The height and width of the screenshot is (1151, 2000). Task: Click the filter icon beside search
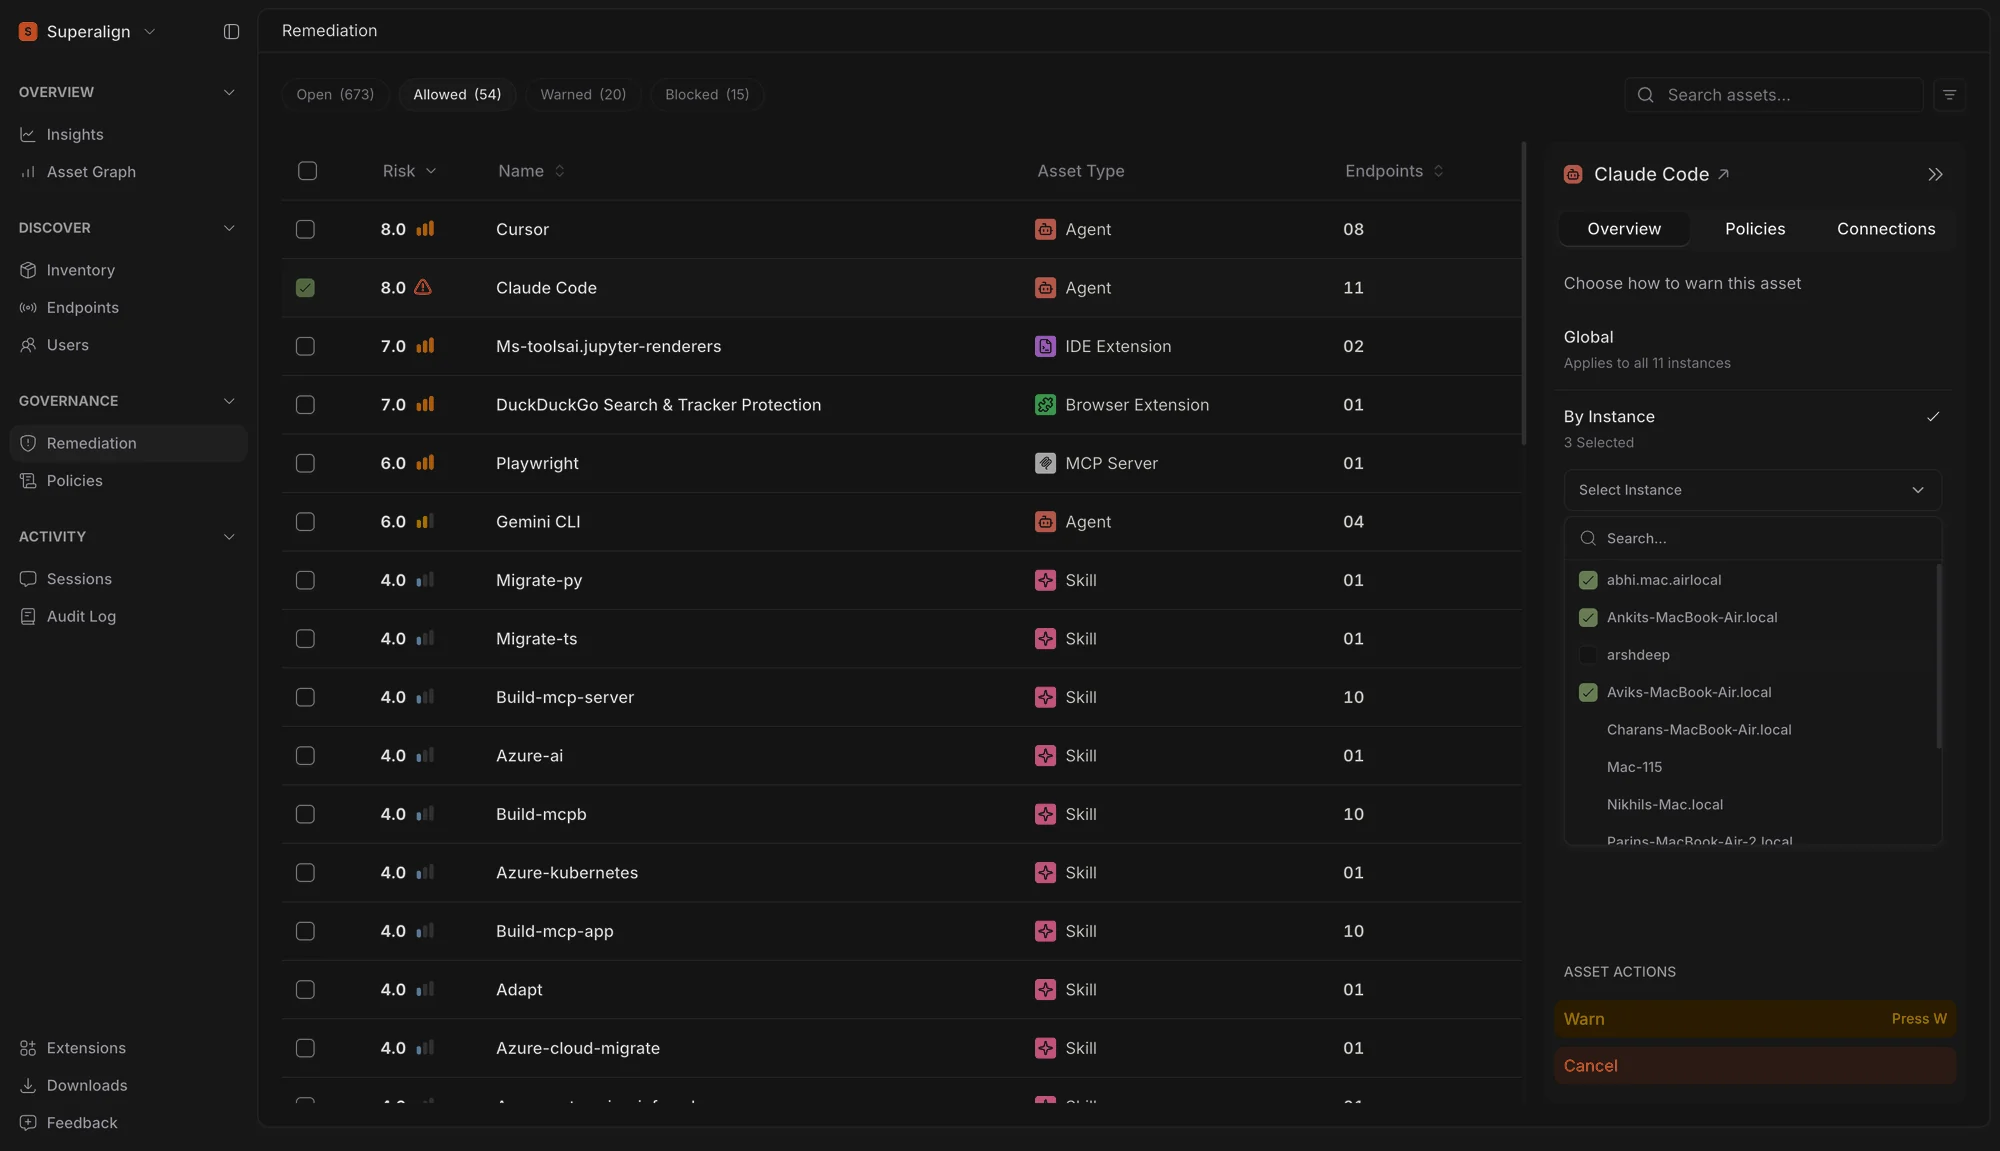pos(1949,95)
